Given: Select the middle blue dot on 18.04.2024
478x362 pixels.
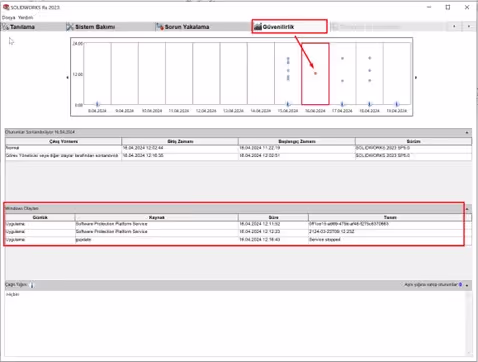Looking at the screenshot, I should point(370,70).
